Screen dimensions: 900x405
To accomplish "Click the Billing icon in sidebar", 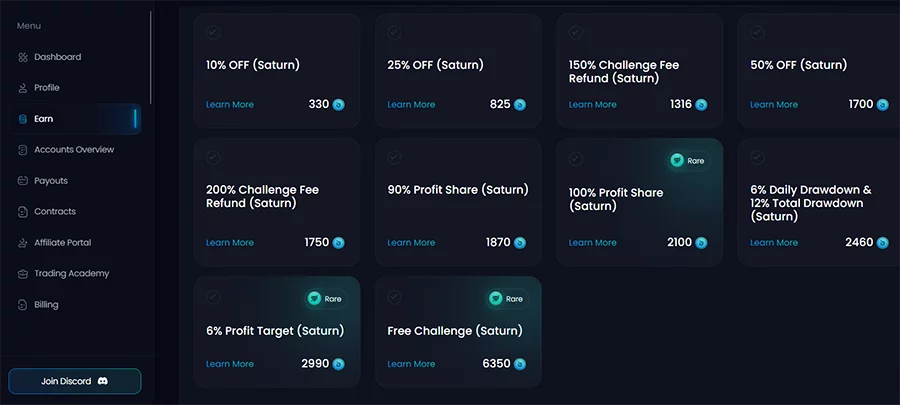I will click(x=22, y=305).
